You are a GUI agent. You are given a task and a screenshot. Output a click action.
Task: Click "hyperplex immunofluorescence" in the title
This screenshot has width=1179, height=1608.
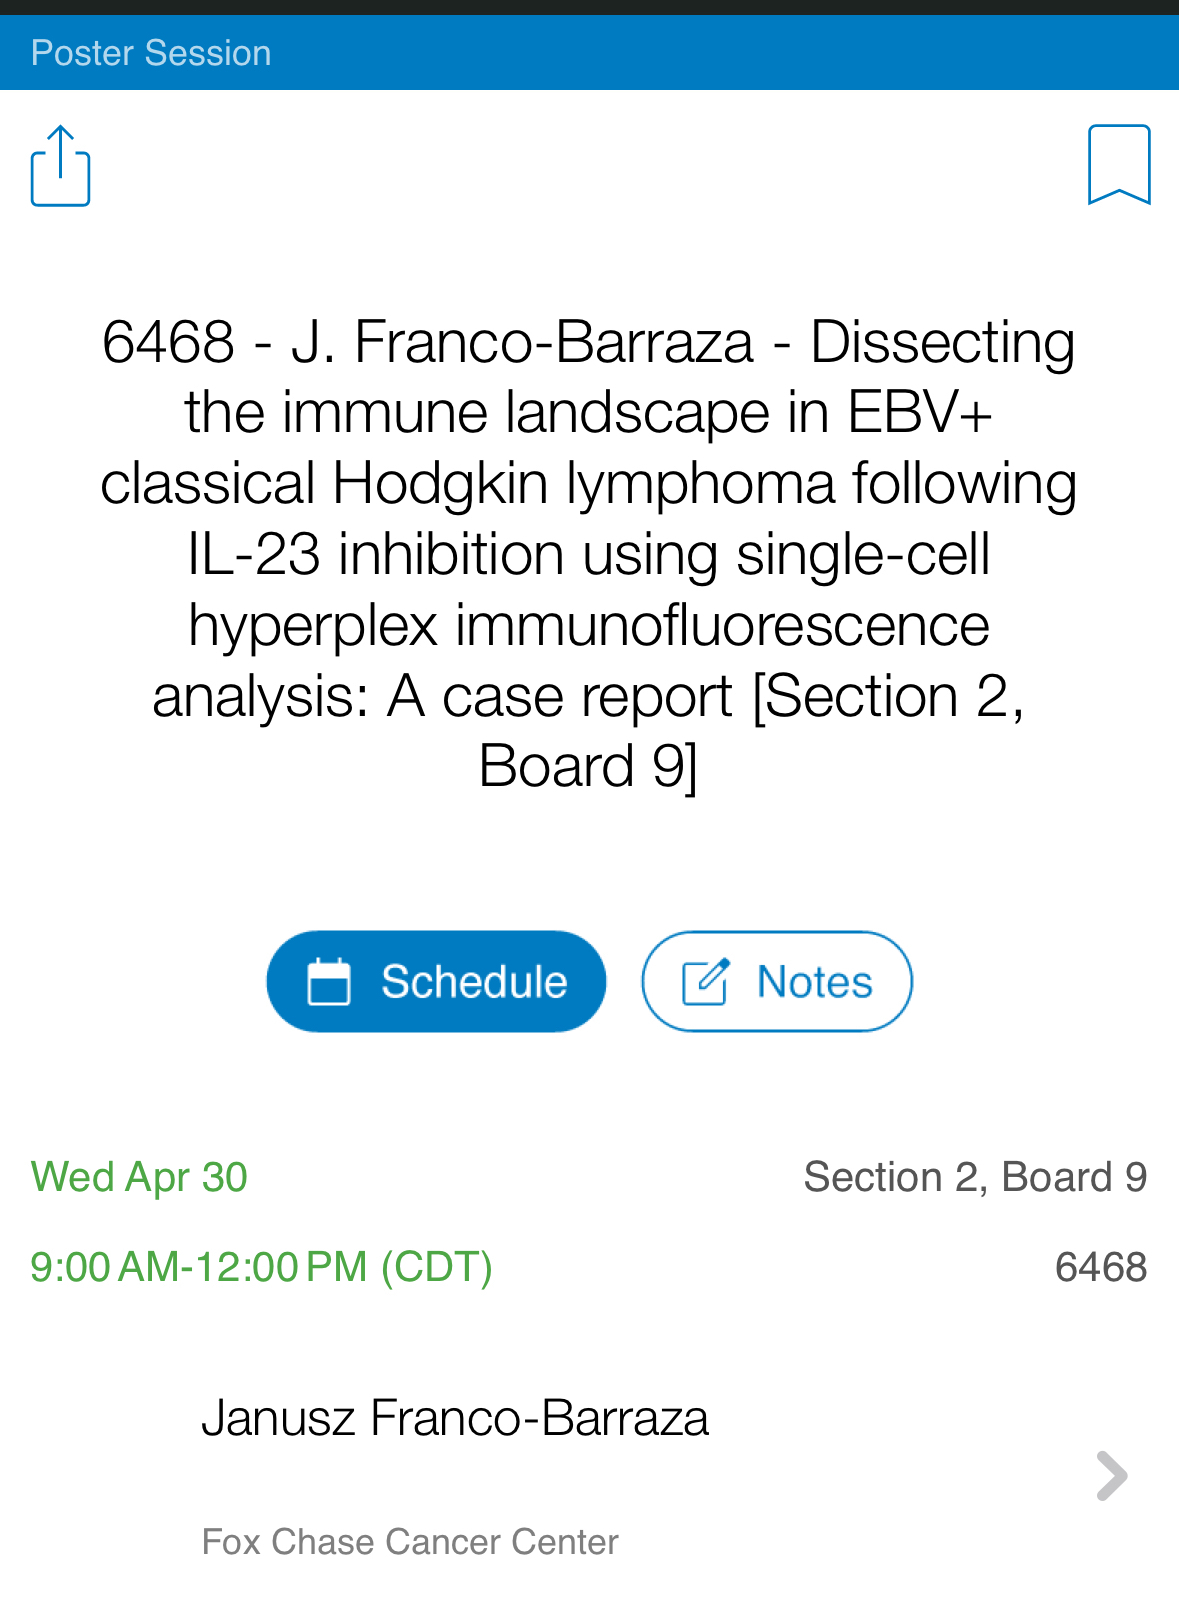coord(588,625)
